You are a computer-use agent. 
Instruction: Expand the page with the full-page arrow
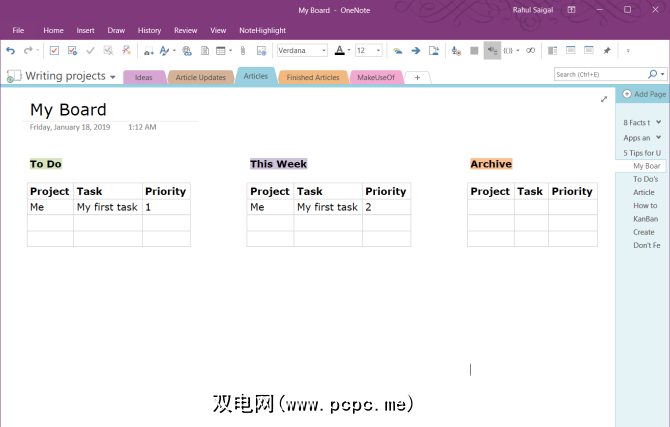tap(603, 99)
